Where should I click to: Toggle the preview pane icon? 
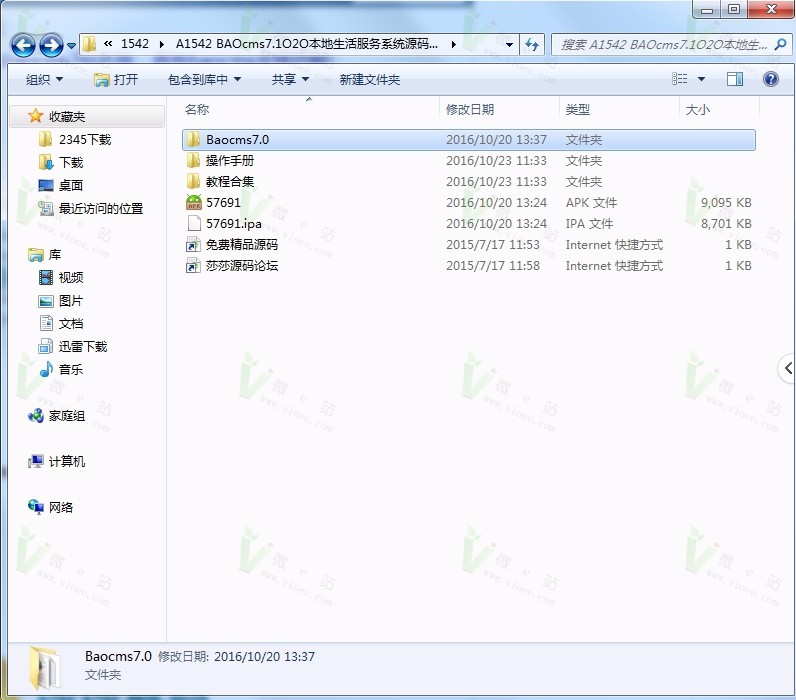click(x=735, y=79)
